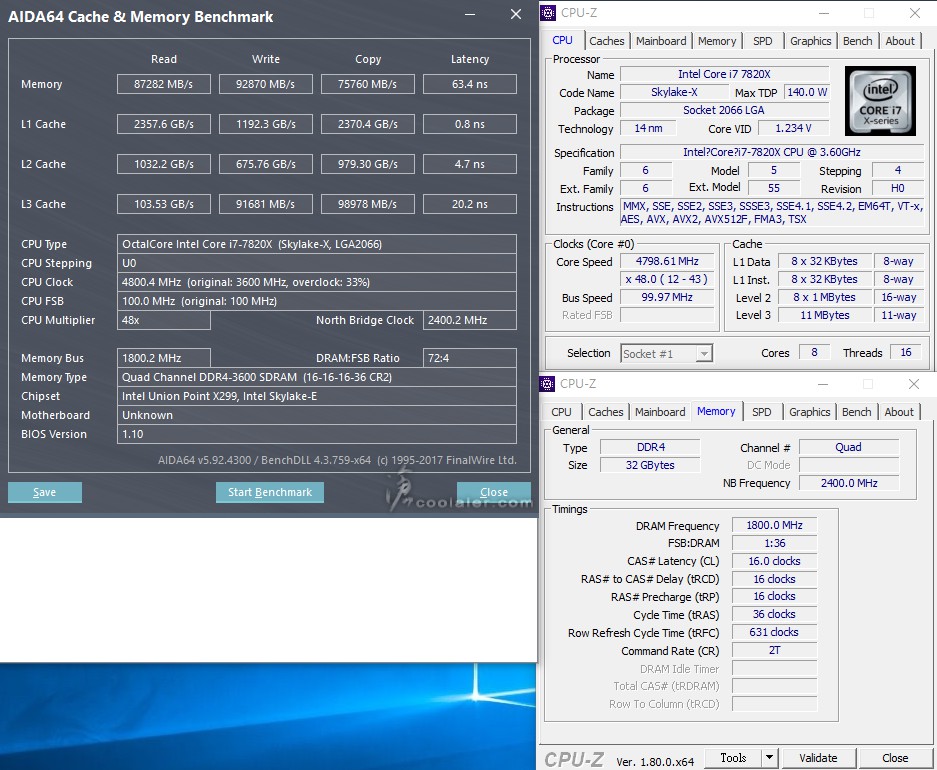
Task: Click the memory Size value 32 GBytes
Action: [x=650, y=465]
